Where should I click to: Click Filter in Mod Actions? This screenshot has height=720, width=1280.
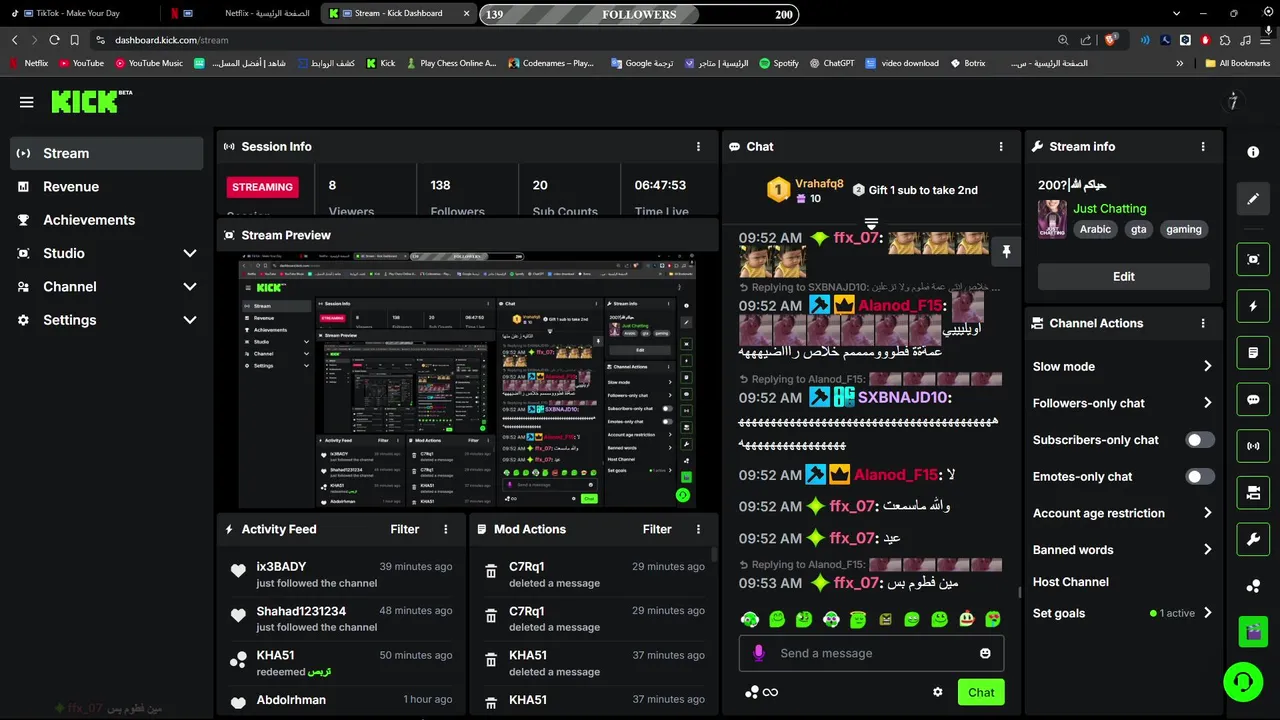pyautogui.click(x=657, y=529)
